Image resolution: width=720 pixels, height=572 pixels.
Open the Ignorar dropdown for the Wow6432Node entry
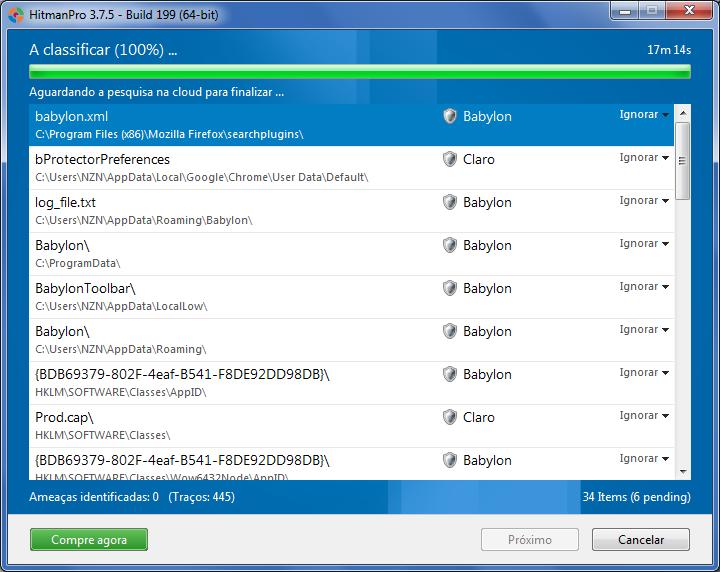(644, 459)
